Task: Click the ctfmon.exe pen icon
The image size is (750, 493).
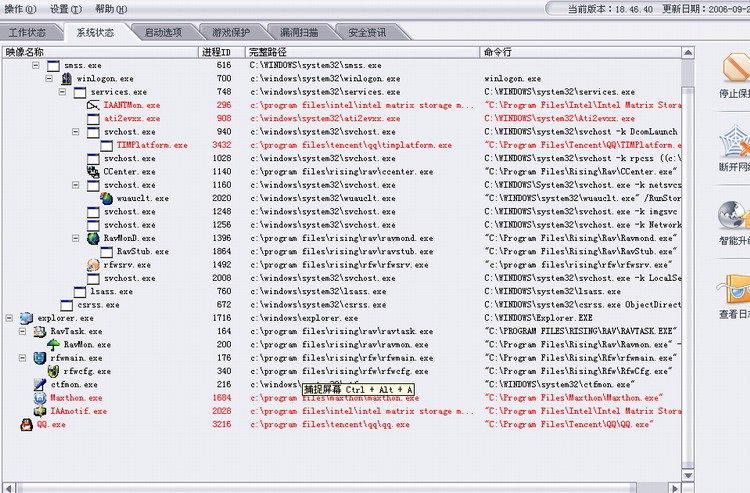Action: pos(40,384)
